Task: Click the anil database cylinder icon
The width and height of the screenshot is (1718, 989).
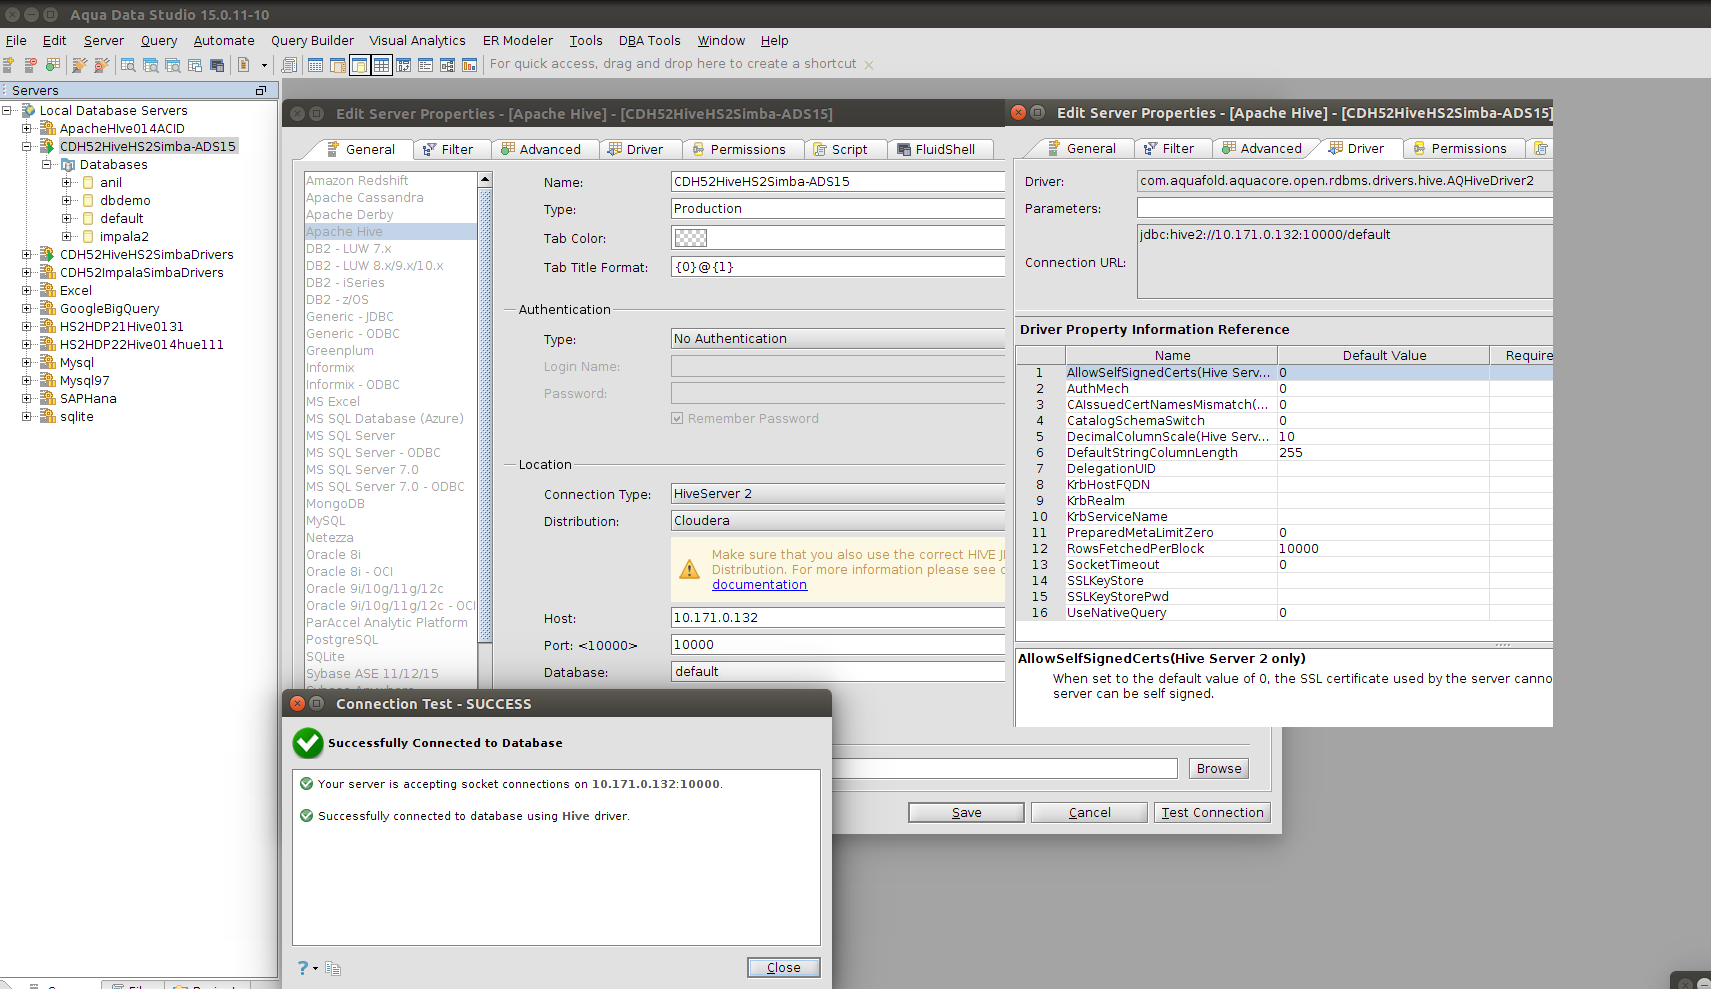Action: tap(88, 182)
